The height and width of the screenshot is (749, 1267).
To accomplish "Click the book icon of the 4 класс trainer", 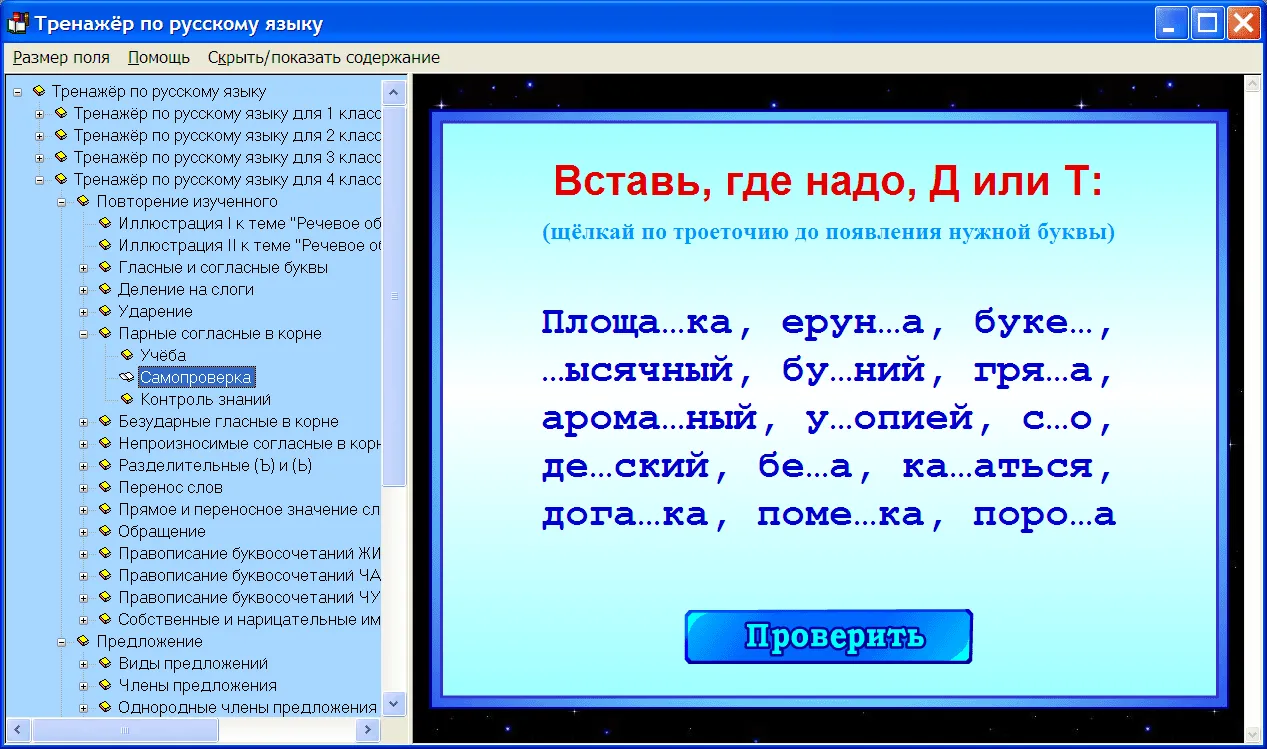I will [61, 179].
